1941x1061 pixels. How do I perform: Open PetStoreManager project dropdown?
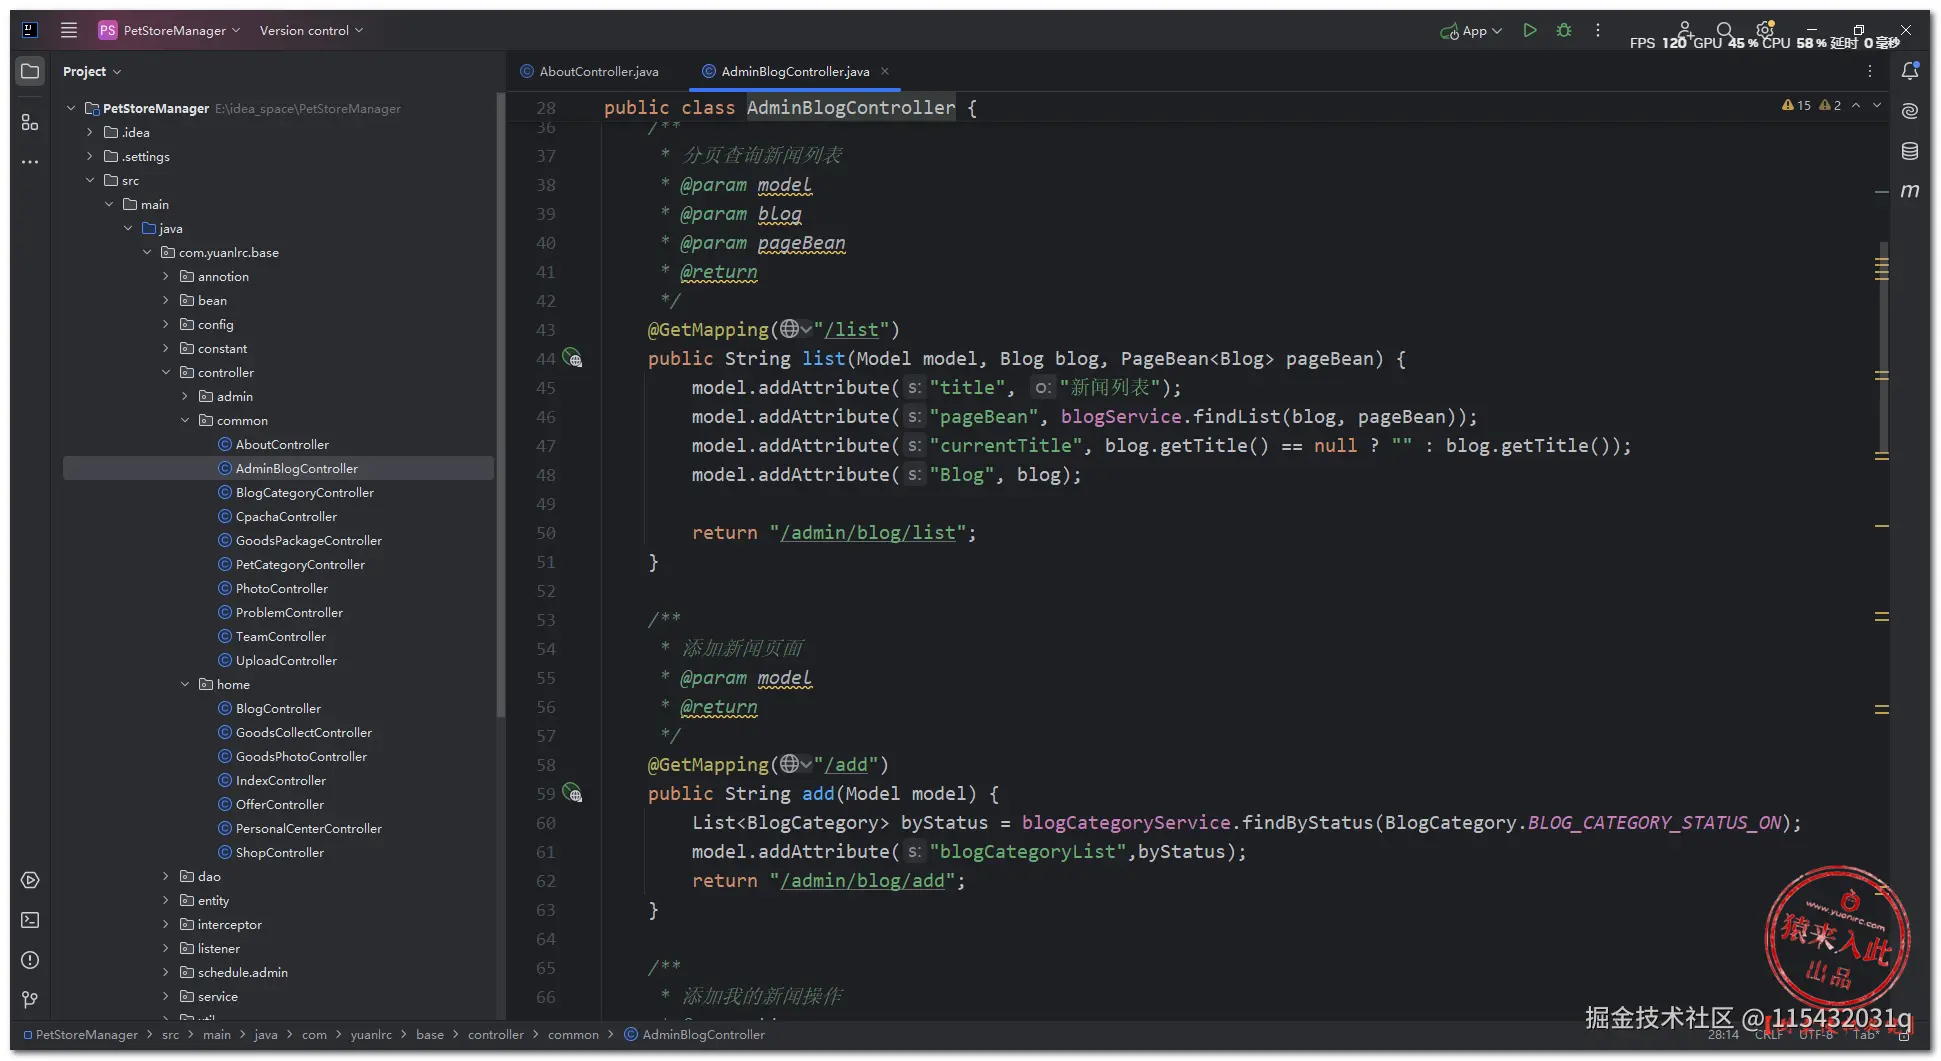(x=169, y=30)
